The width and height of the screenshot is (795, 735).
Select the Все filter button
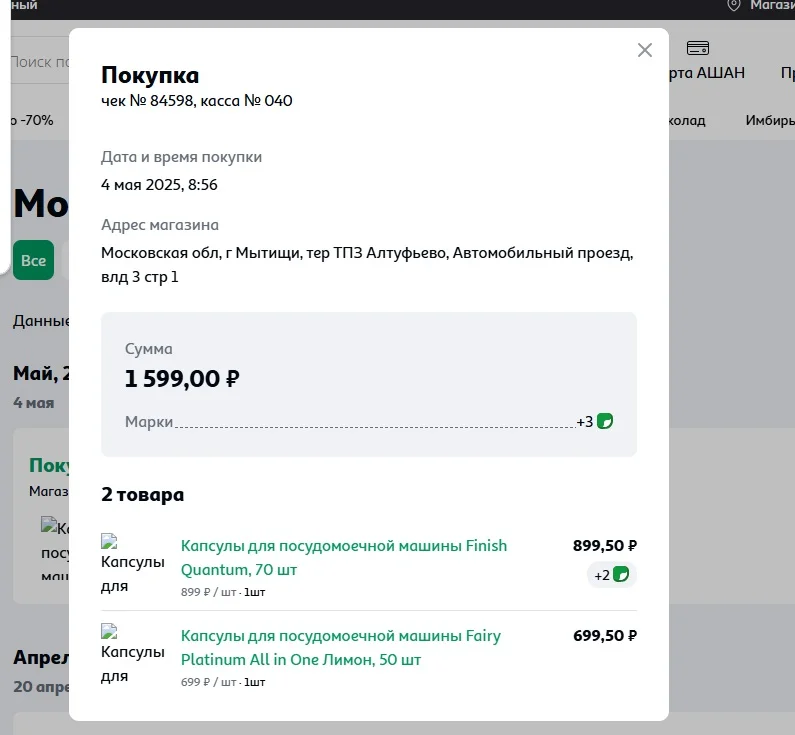[x=33, y=260]
